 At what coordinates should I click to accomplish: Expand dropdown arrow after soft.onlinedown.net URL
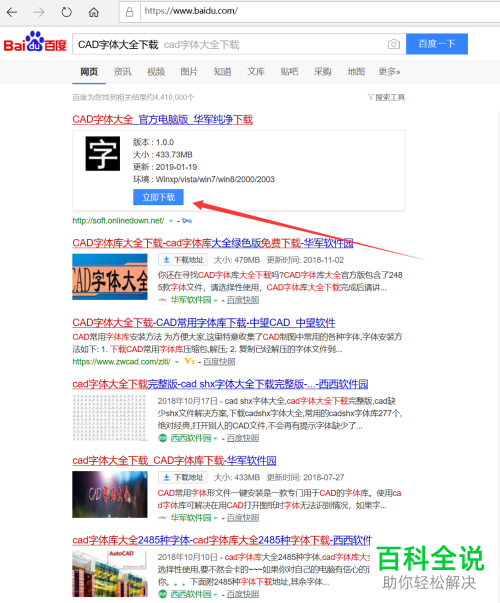(x=171, y=221)
